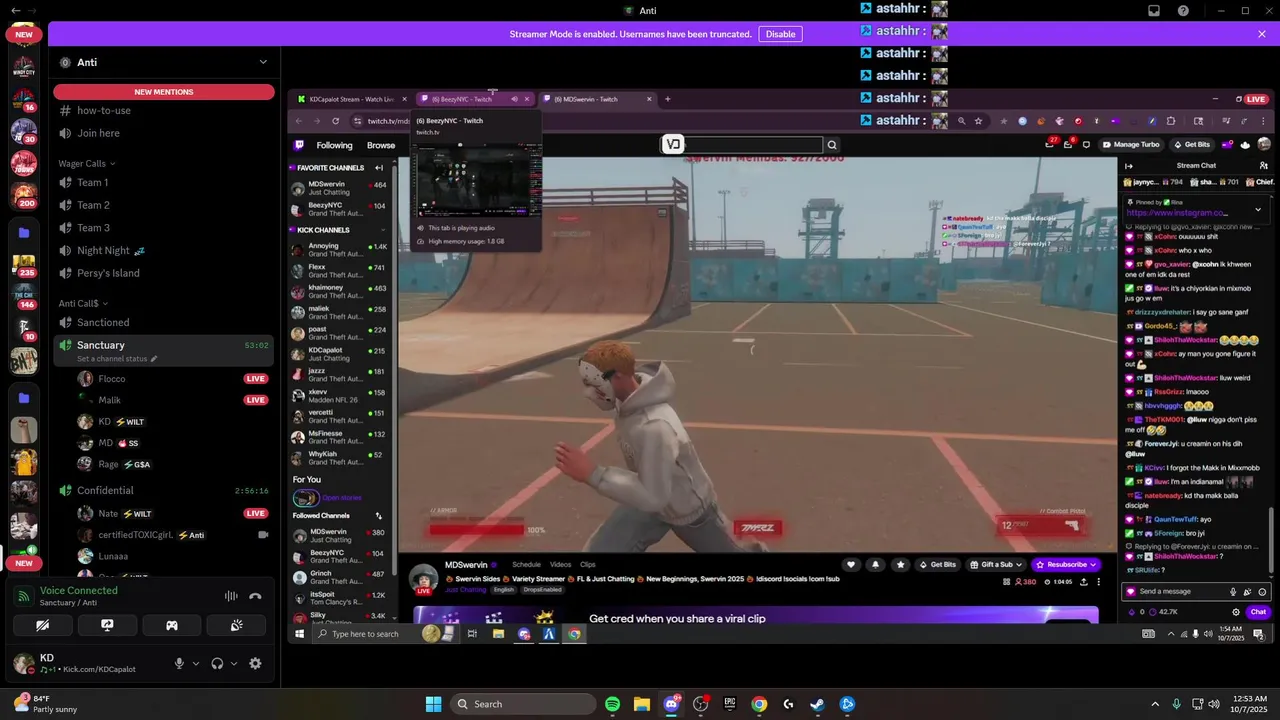The width and height of the screenshot is (1280, 720).
Task: Click the Windows Start button
Action: pos(433,704)
